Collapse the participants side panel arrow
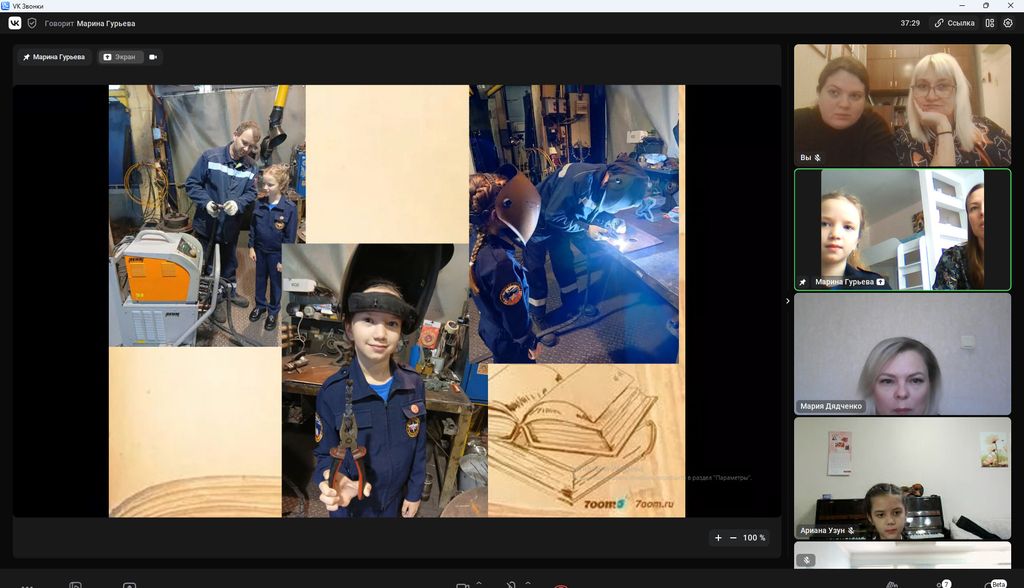 pos(787,301)
